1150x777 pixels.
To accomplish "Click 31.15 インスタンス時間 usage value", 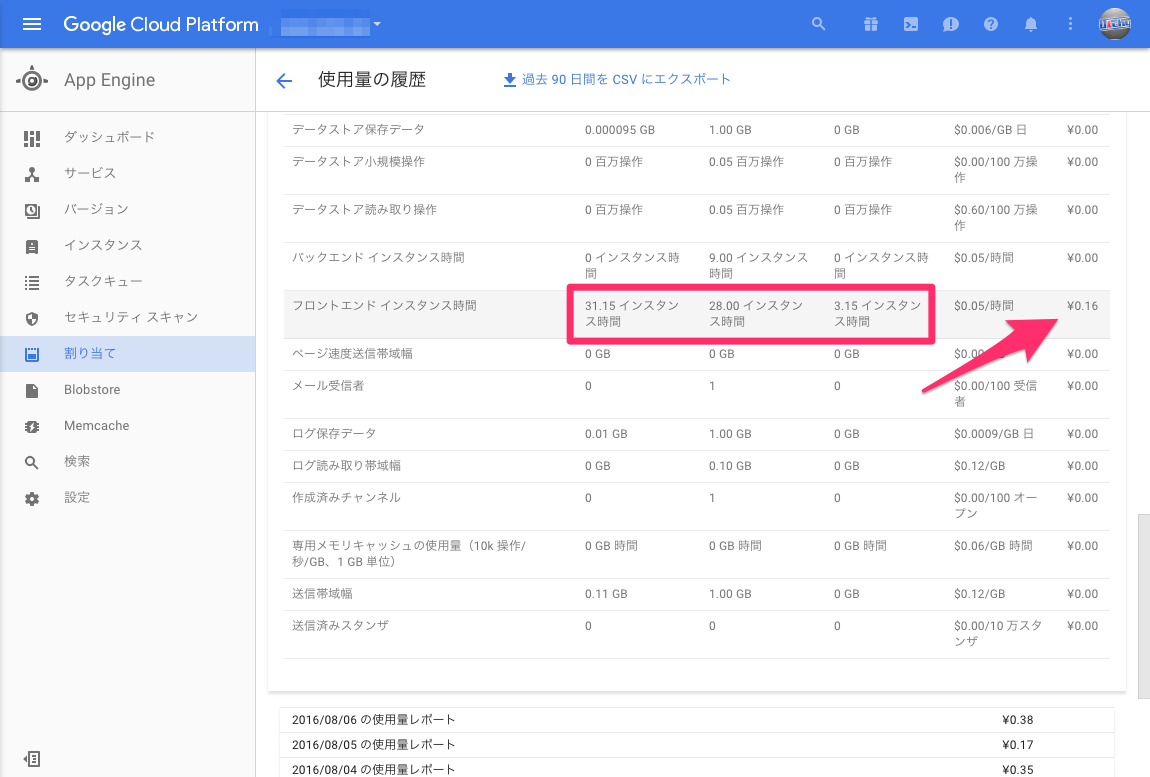I will pyautogui.click(x=631, y=313).
